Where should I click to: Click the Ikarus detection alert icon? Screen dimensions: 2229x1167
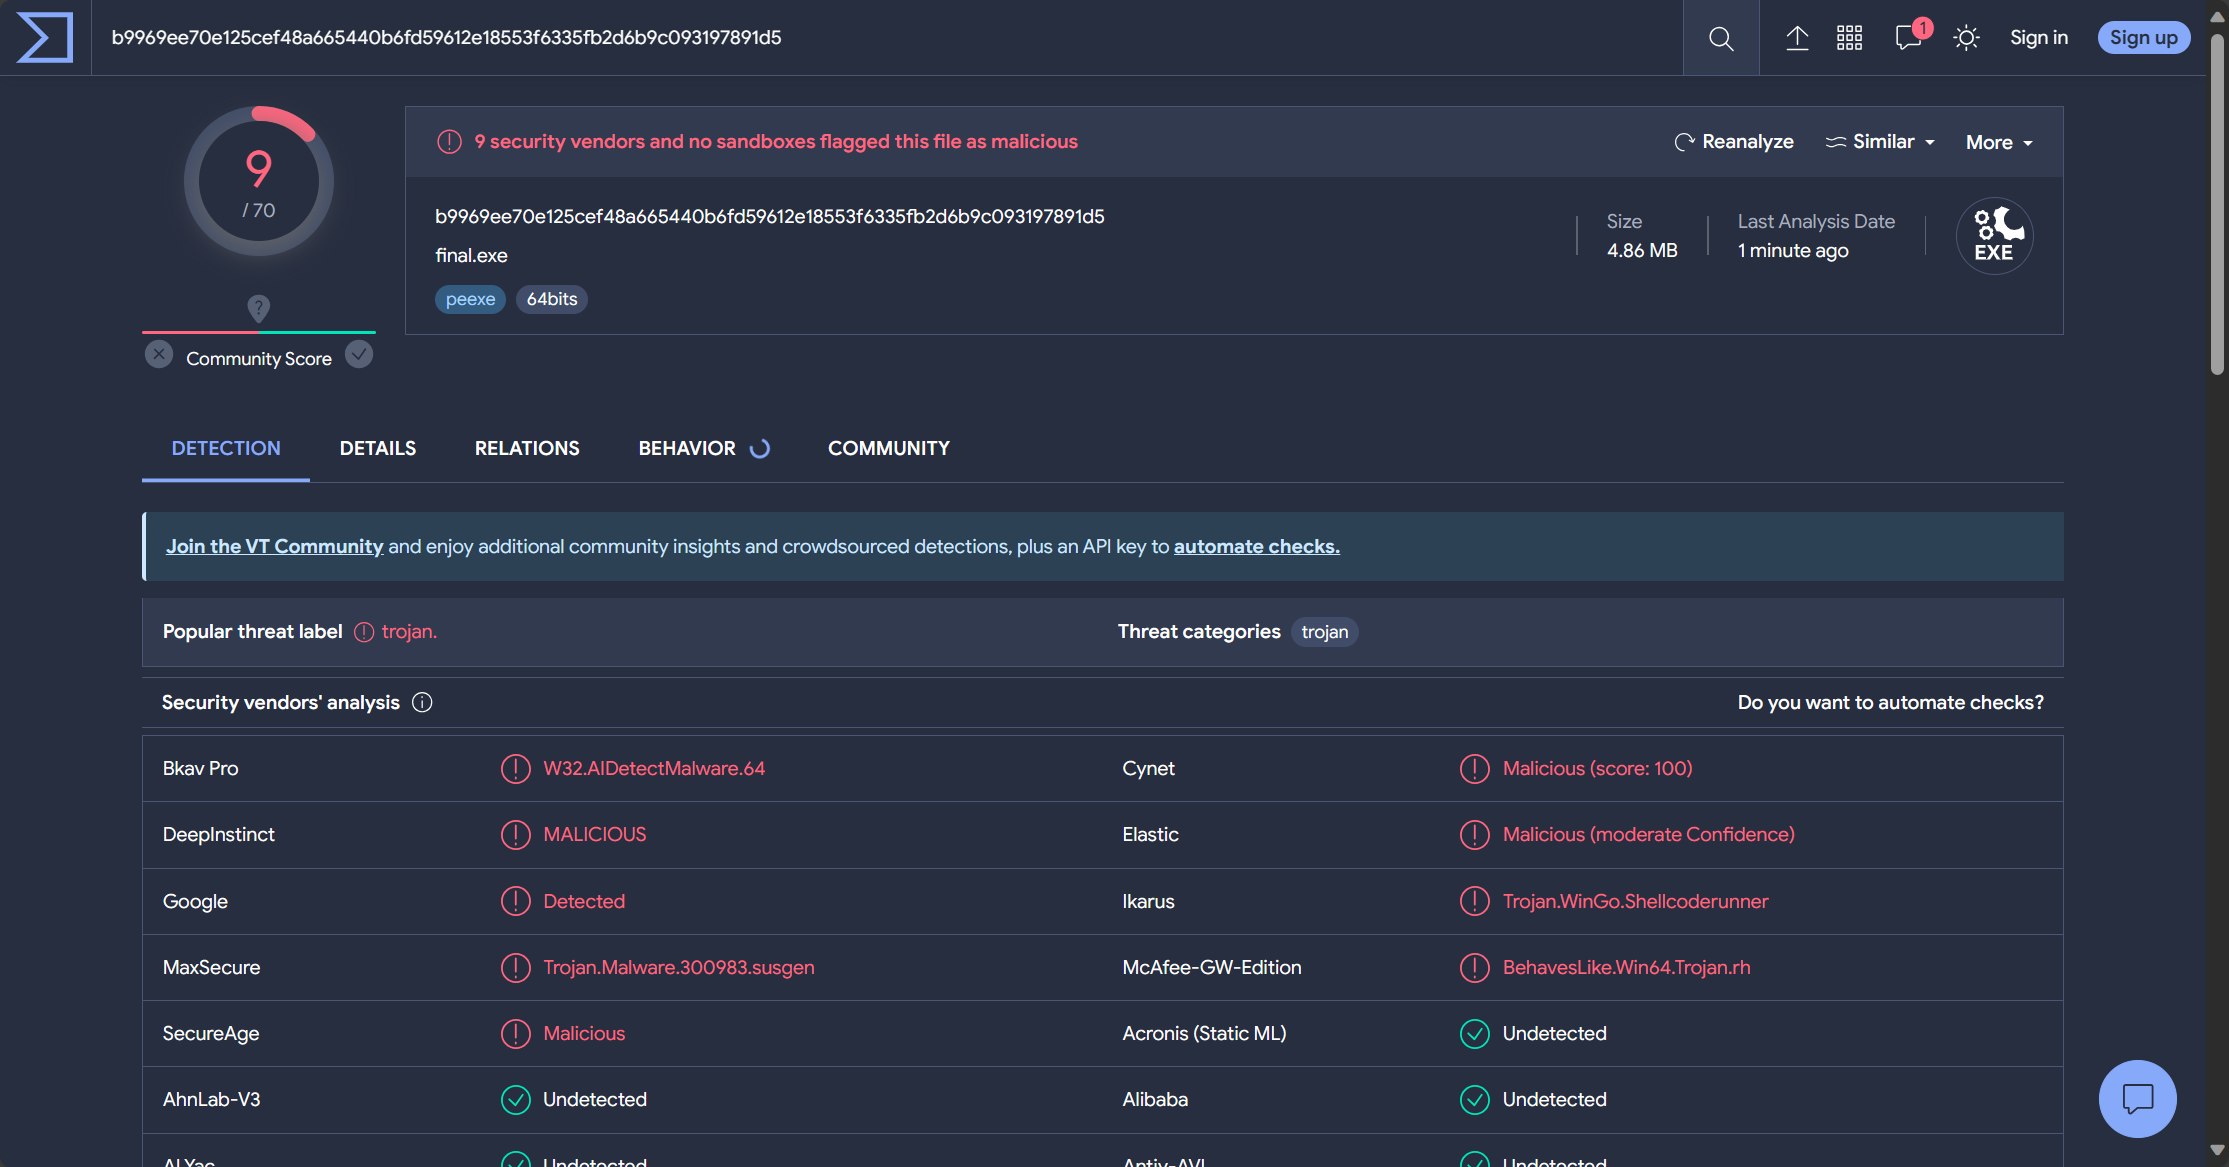pos(1475,902)
